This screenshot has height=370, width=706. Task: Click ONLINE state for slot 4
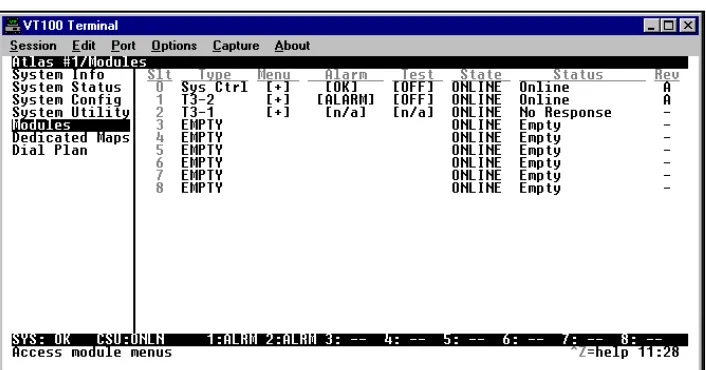[x=476, y=138]
